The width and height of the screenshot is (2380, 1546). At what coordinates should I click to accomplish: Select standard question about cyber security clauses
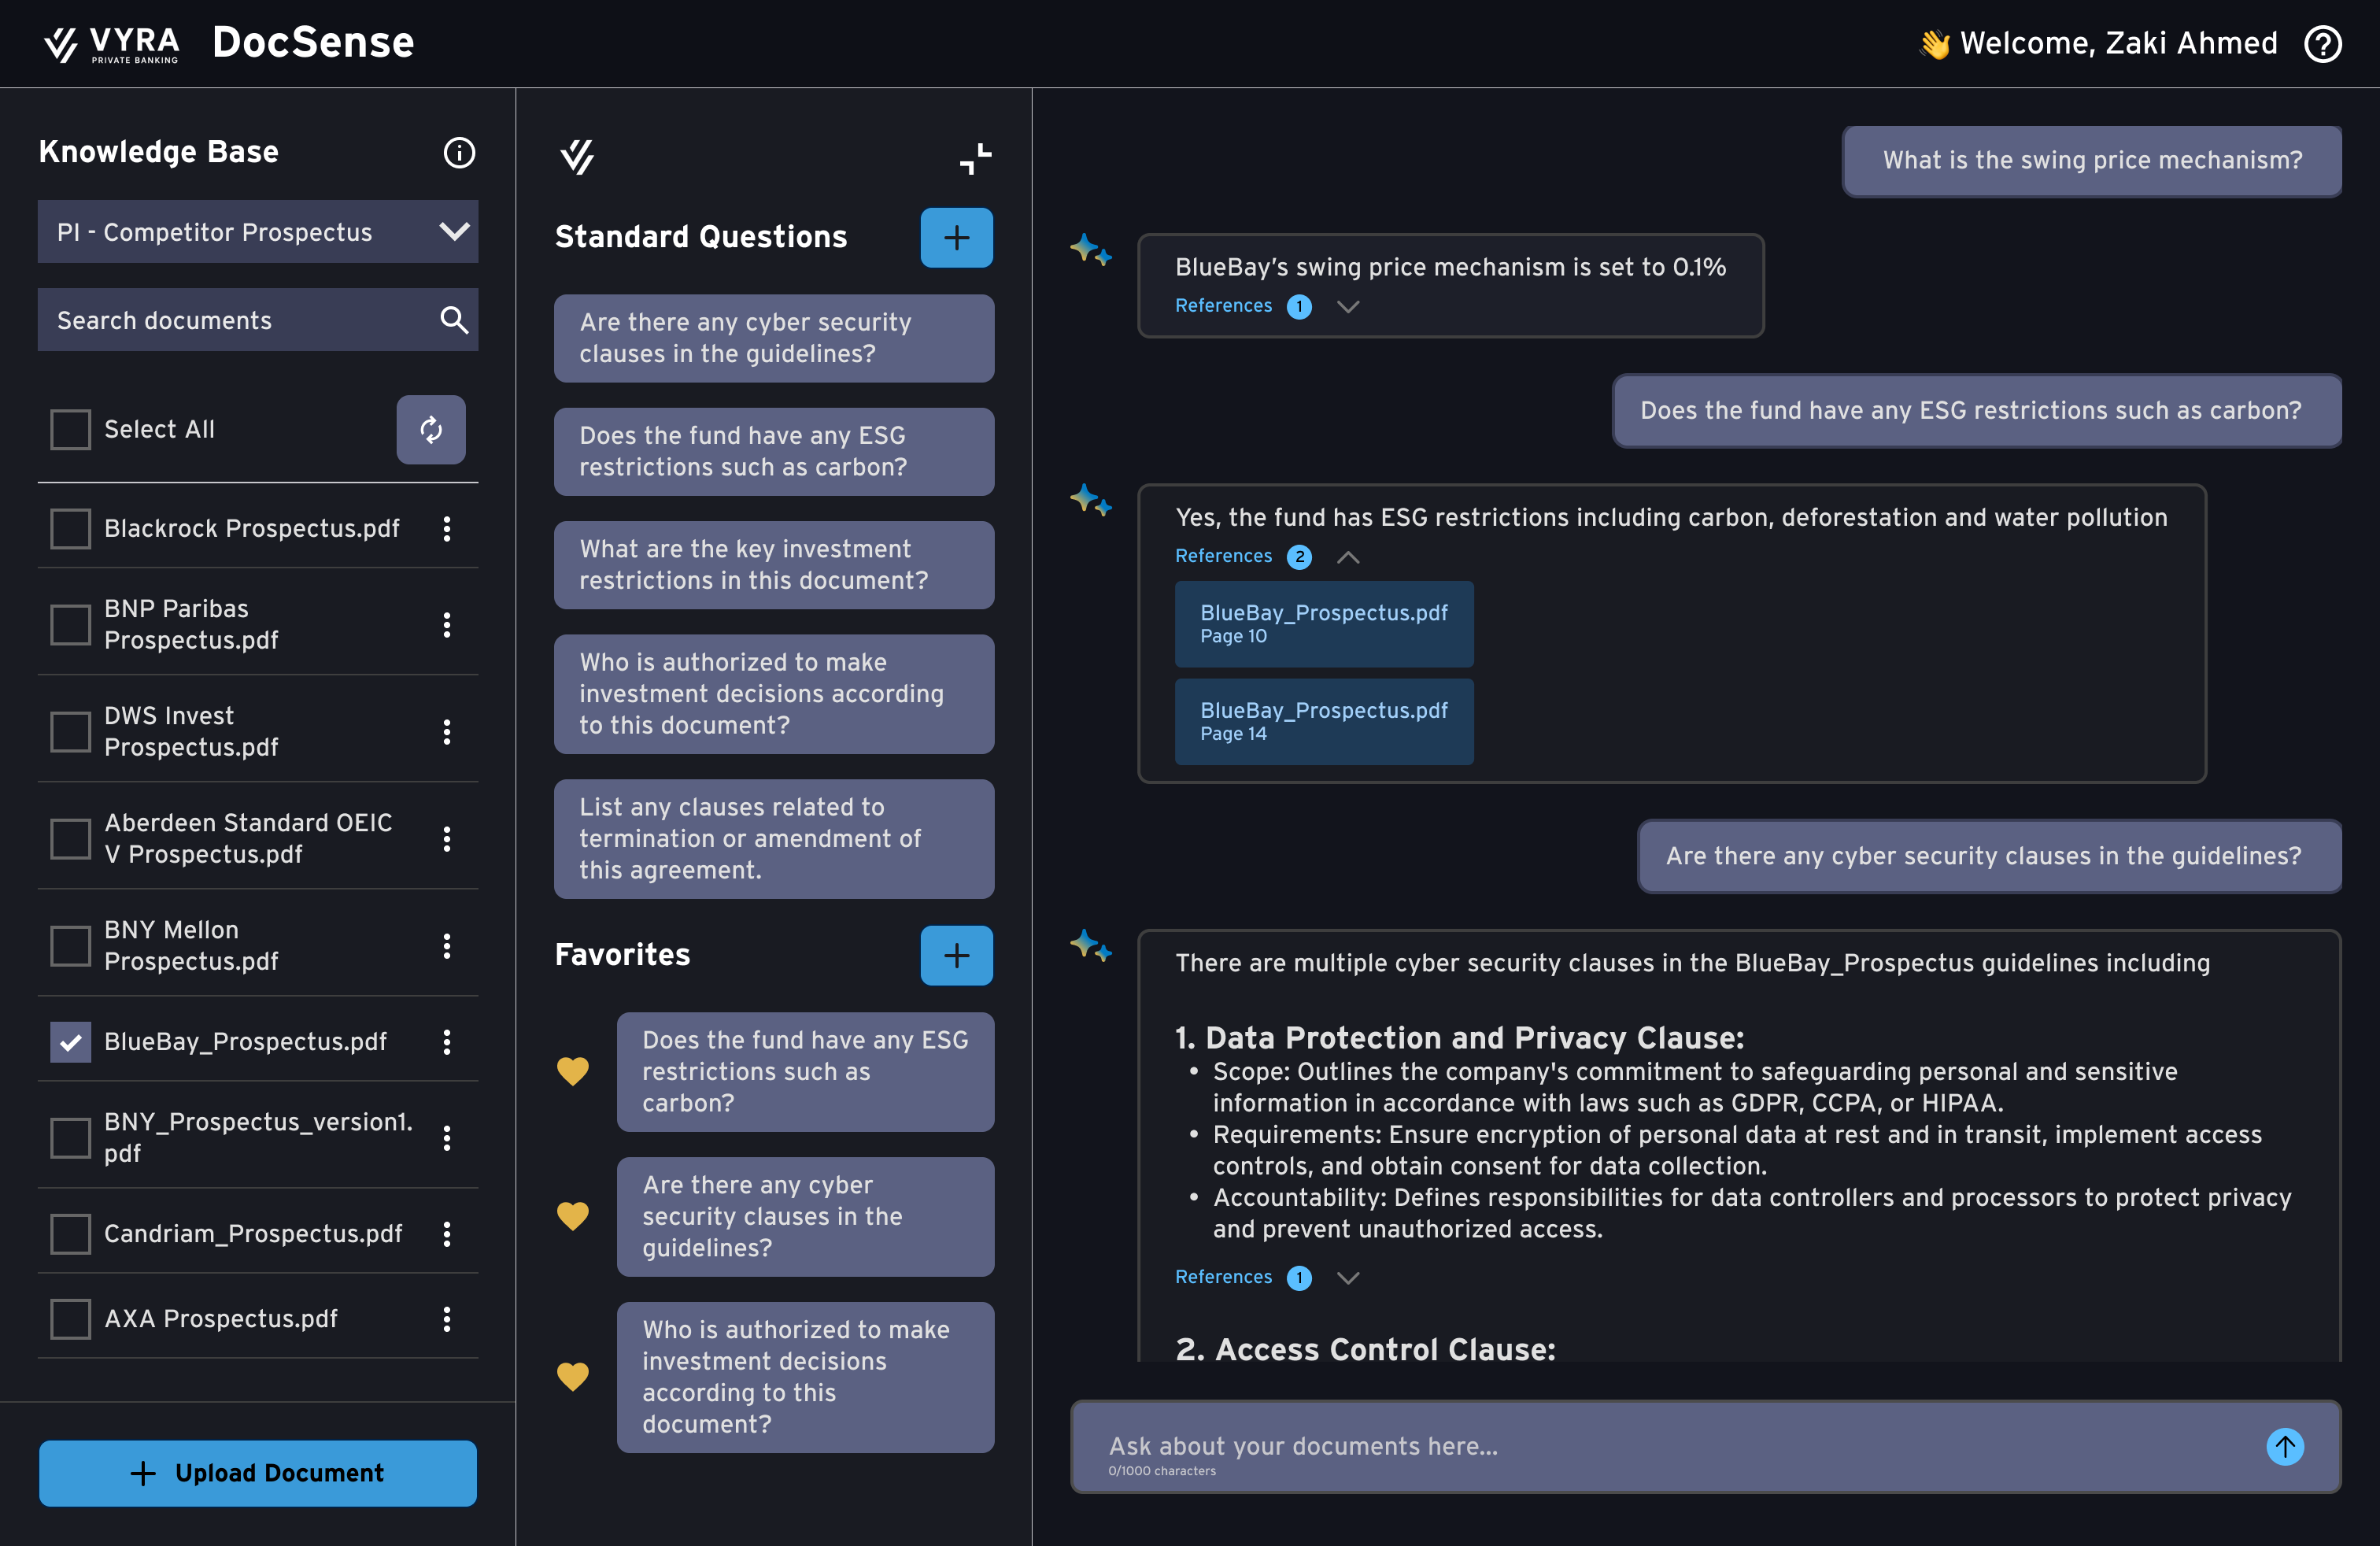(774, 338)
